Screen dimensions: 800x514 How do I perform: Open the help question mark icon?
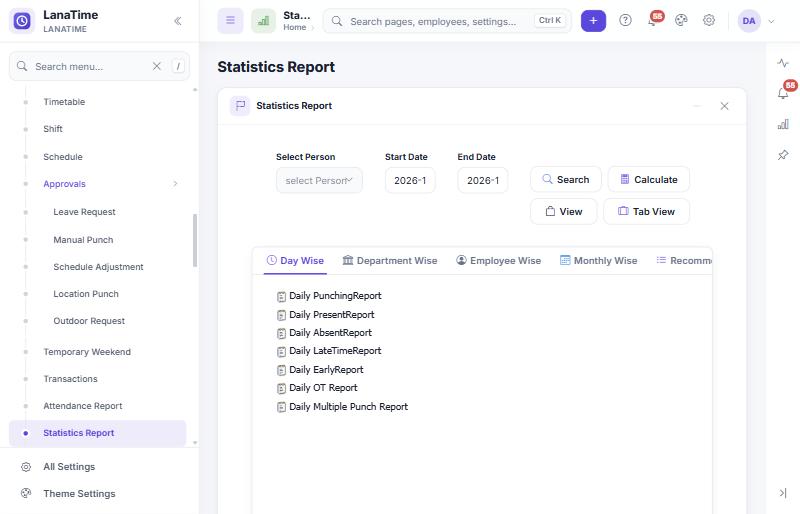pos(626,20)
